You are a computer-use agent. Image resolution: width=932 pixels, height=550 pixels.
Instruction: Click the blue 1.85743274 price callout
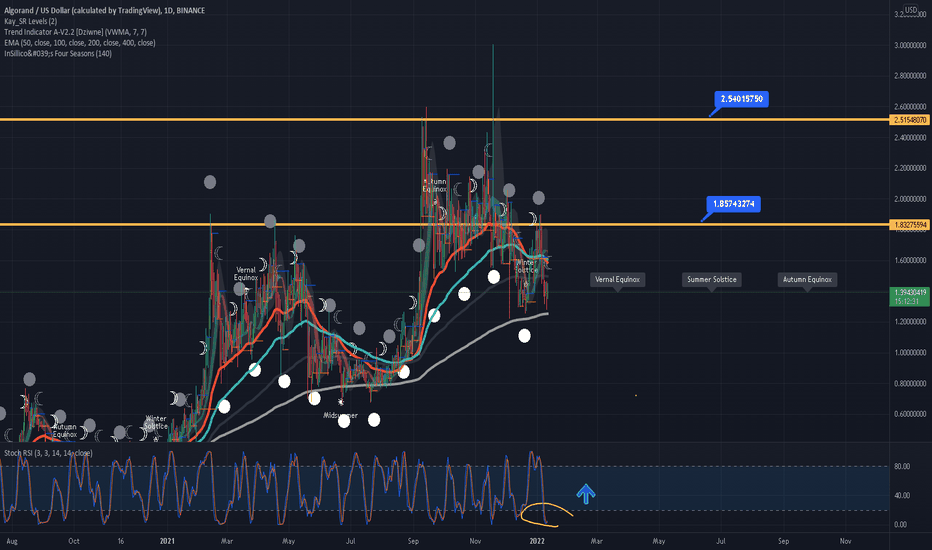(733, 204)
